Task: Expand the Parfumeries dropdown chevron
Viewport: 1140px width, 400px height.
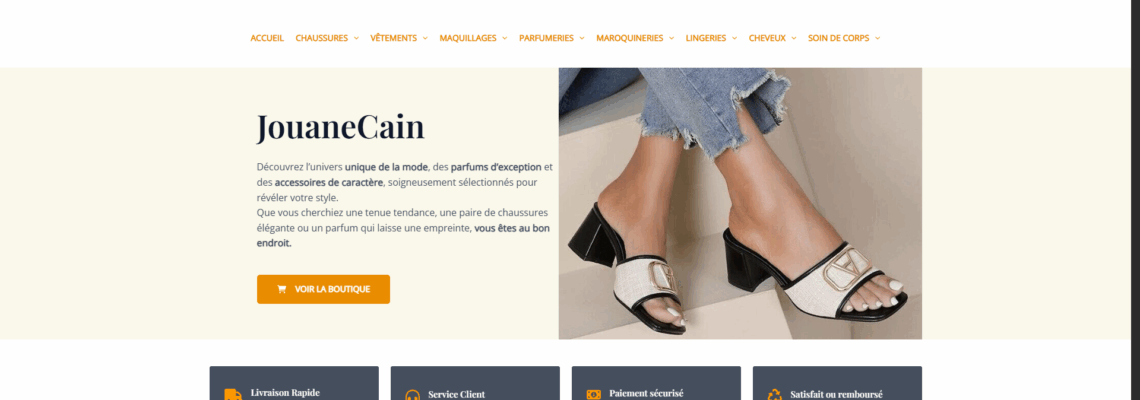Action: [x=582, y=39]
